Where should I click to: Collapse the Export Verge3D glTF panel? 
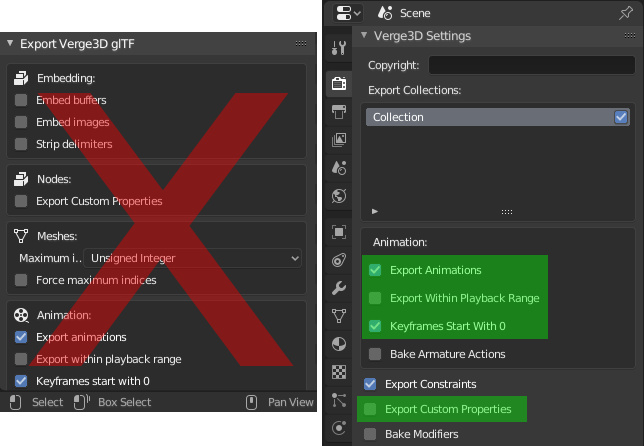click(10, 43)
